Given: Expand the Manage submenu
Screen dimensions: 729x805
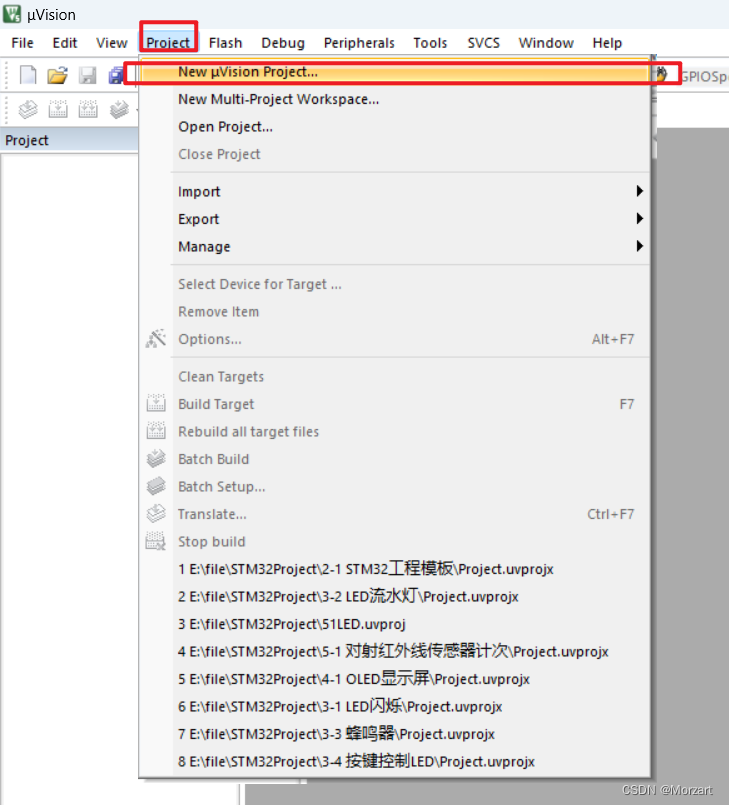Looking at the screenshot, I should pos(394,246).
